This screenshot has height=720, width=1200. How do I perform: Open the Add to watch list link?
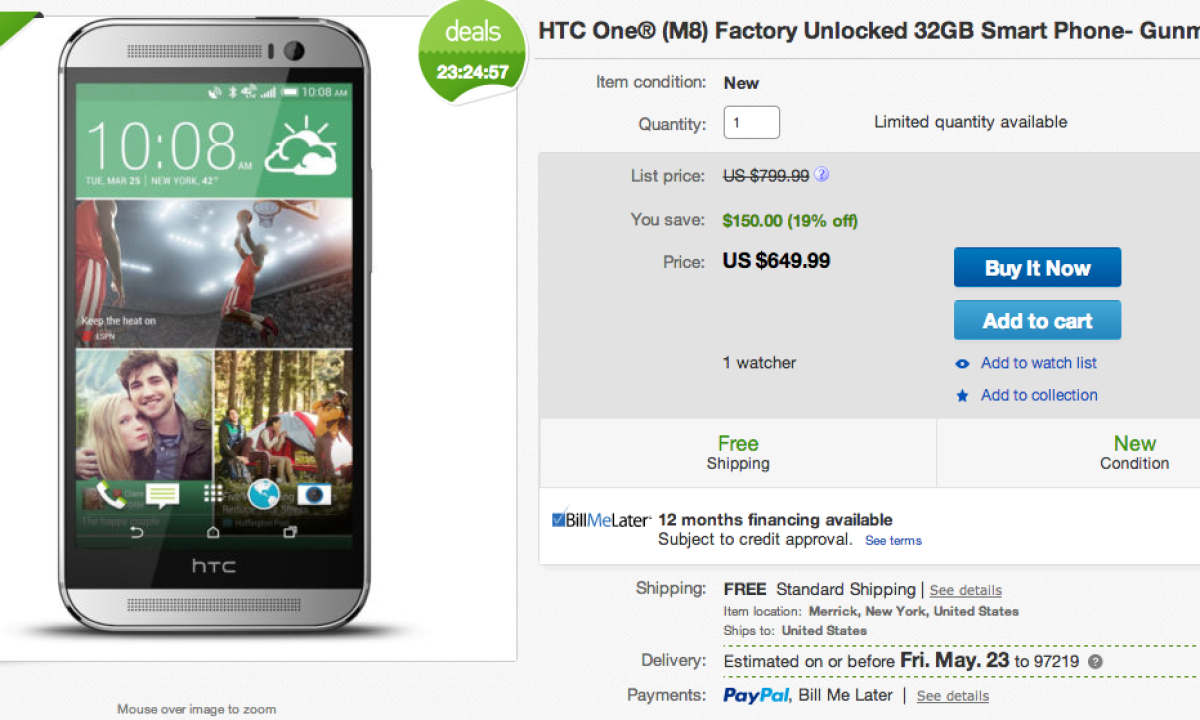tap(1038, 363)
